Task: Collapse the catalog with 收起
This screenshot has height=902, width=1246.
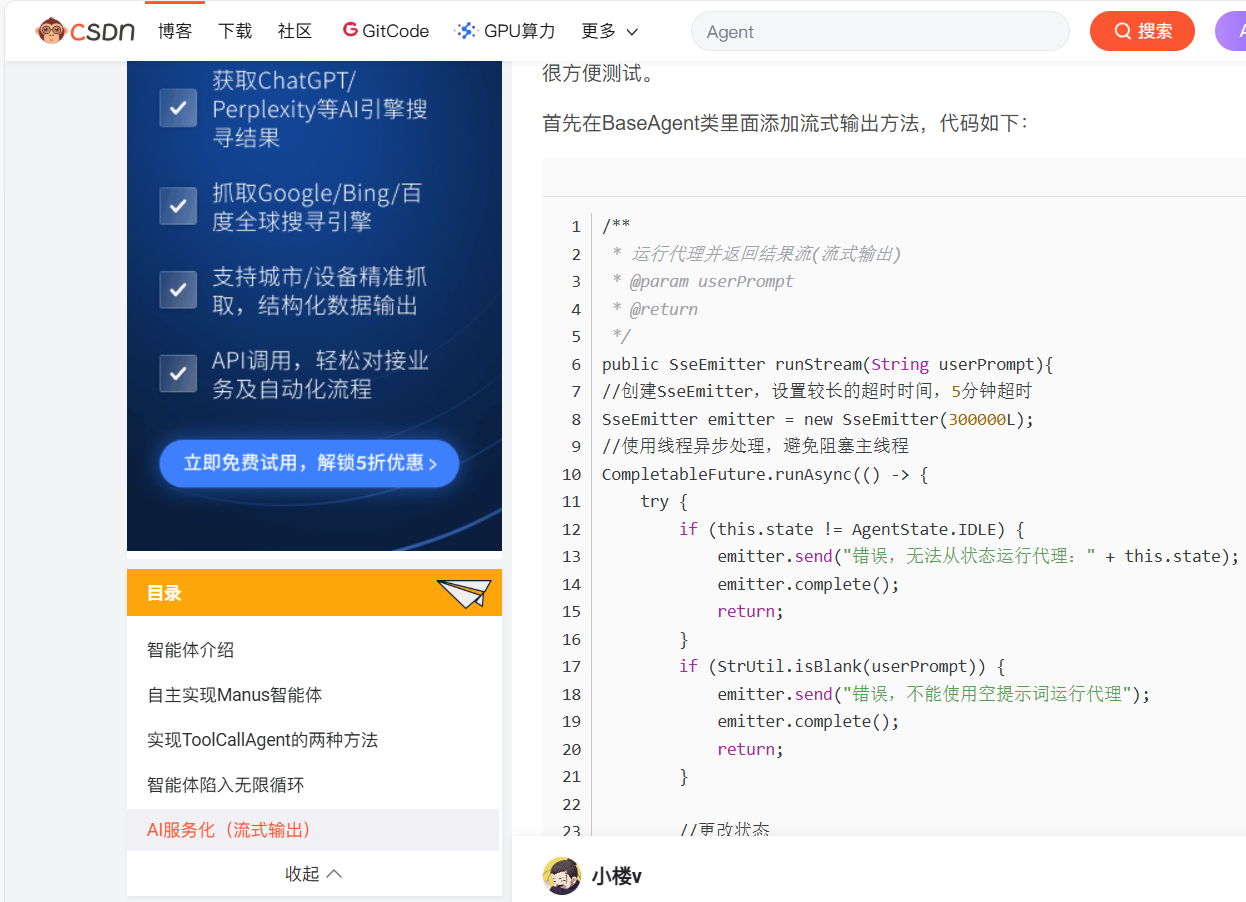Action: 314,874
